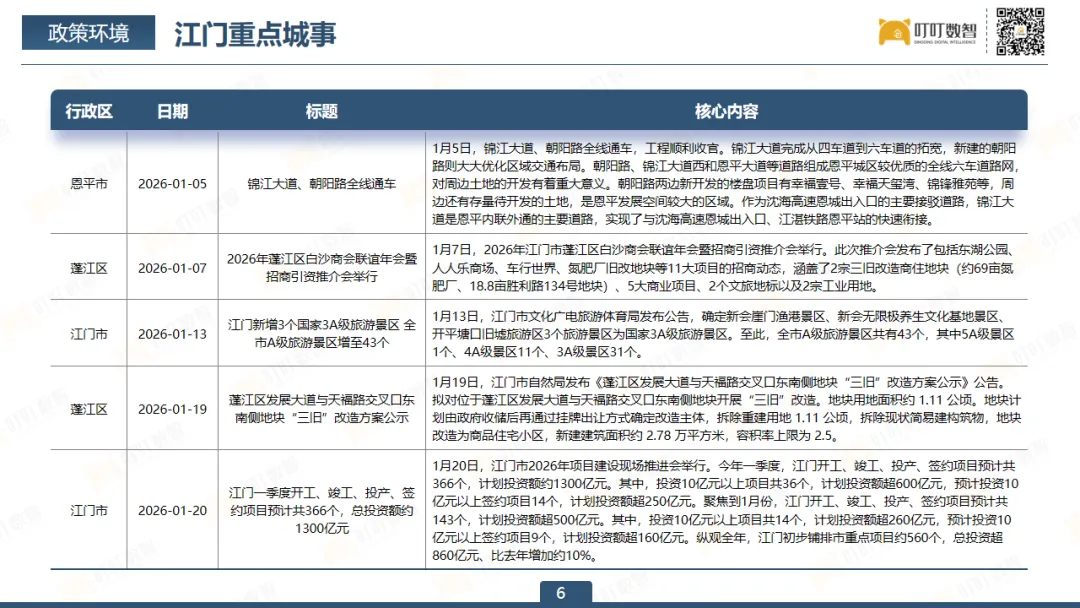Click the 蓬江区 cell in 2026-01-19 row
This screenshot has height=608, width=1080.
click(x=89, y=409)
